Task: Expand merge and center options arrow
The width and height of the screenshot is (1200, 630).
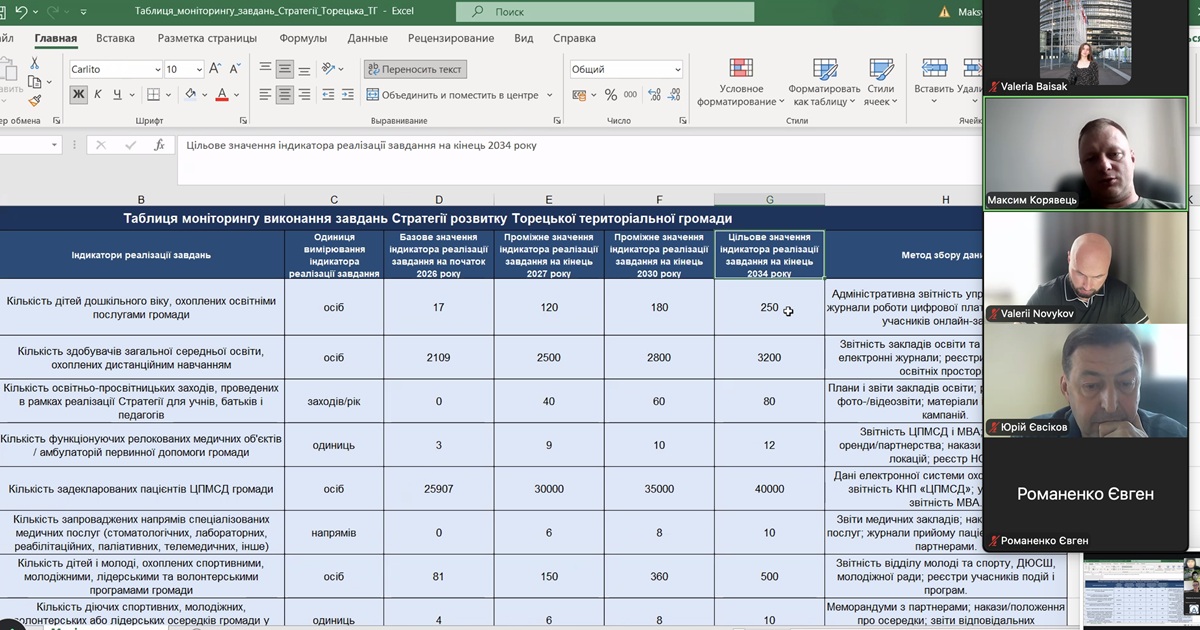Action: coord(550,95)
